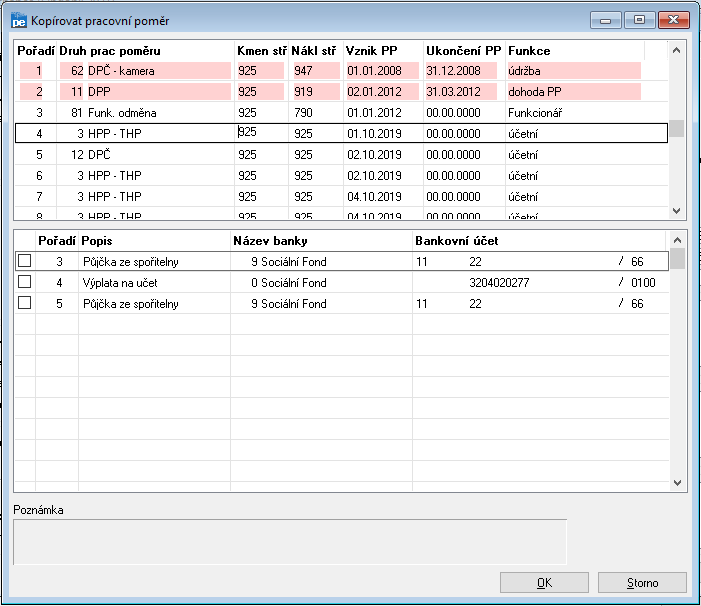Click the 0 Sociální Fond bank cell
This screenshot has height=606, width=701.
pos(288,282)
